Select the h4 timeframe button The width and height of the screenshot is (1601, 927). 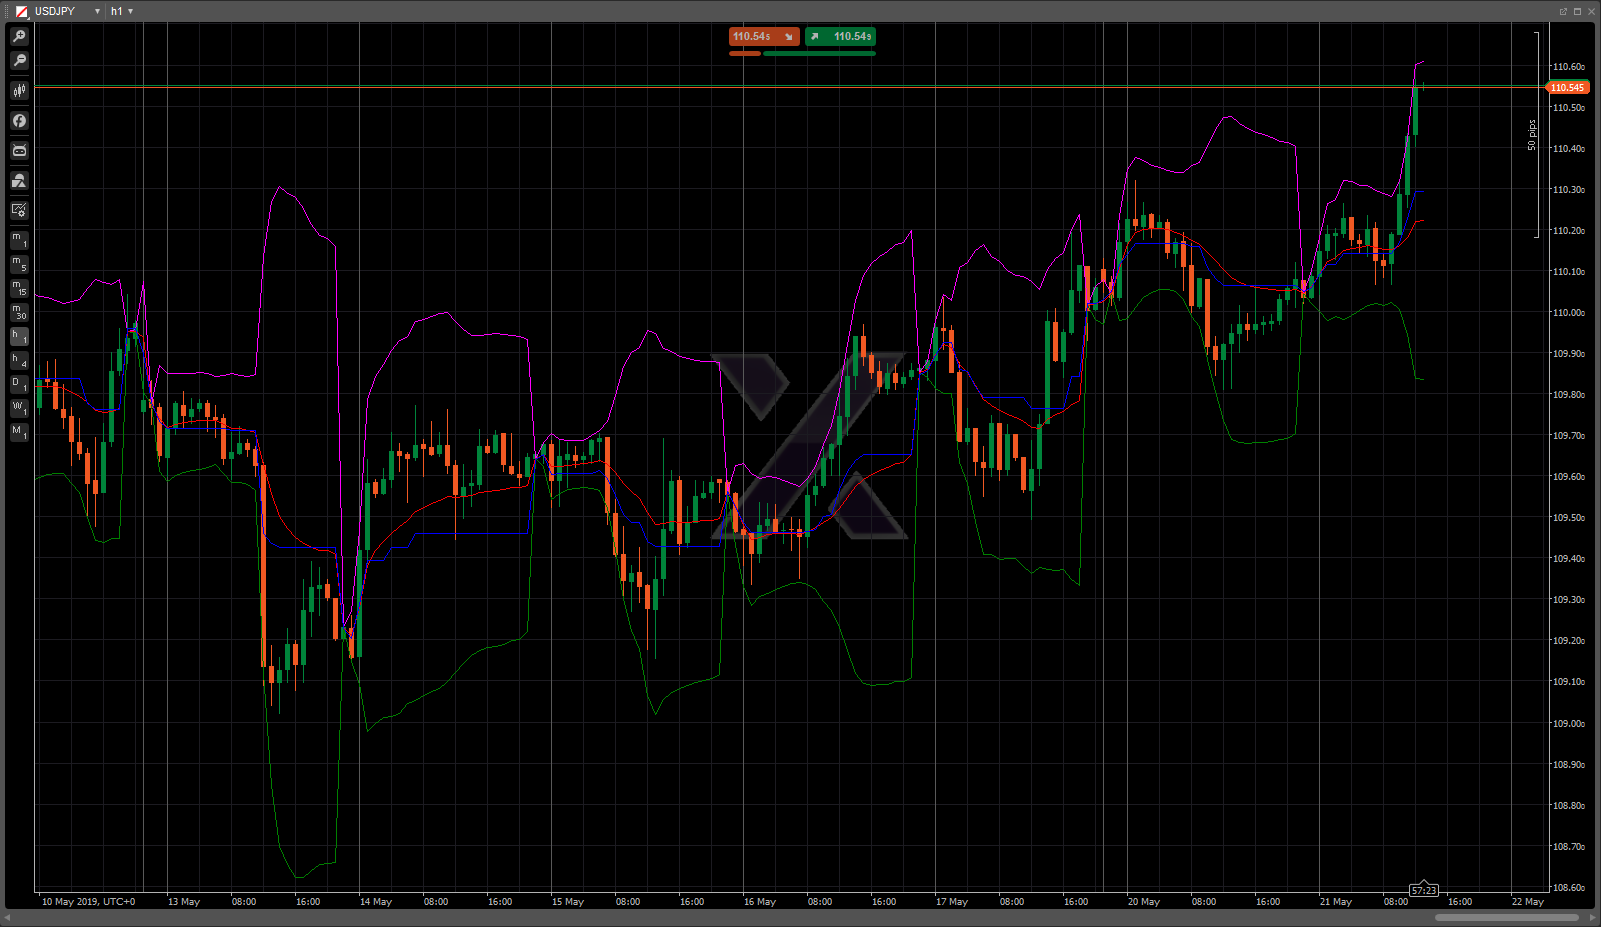pos(19,361)
